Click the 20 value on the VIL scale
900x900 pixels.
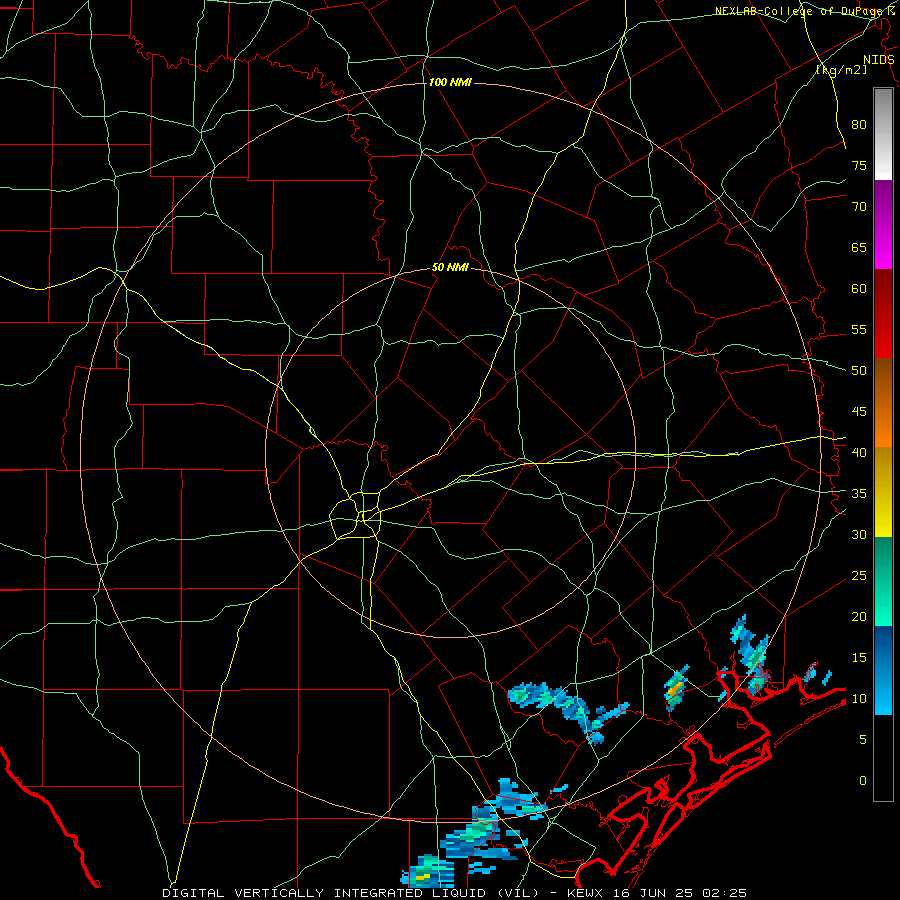pos(859,617)
